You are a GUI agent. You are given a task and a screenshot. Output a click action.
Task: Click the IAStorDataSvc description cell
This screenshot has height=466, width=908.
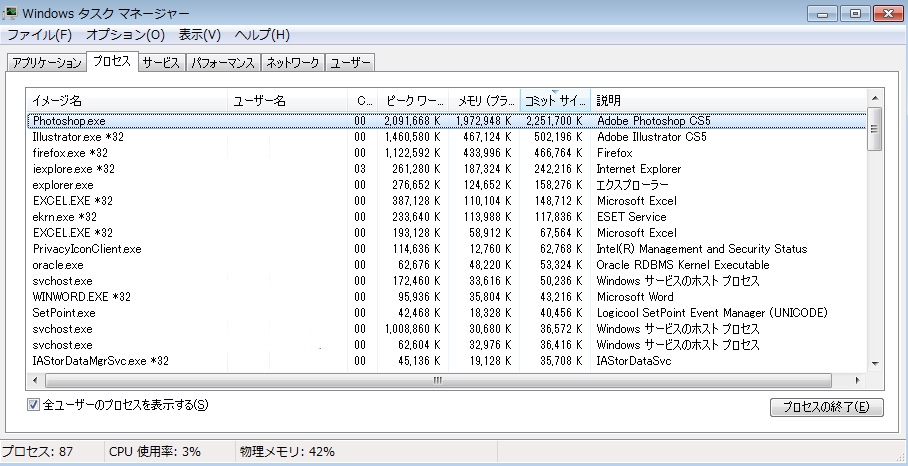634,361
